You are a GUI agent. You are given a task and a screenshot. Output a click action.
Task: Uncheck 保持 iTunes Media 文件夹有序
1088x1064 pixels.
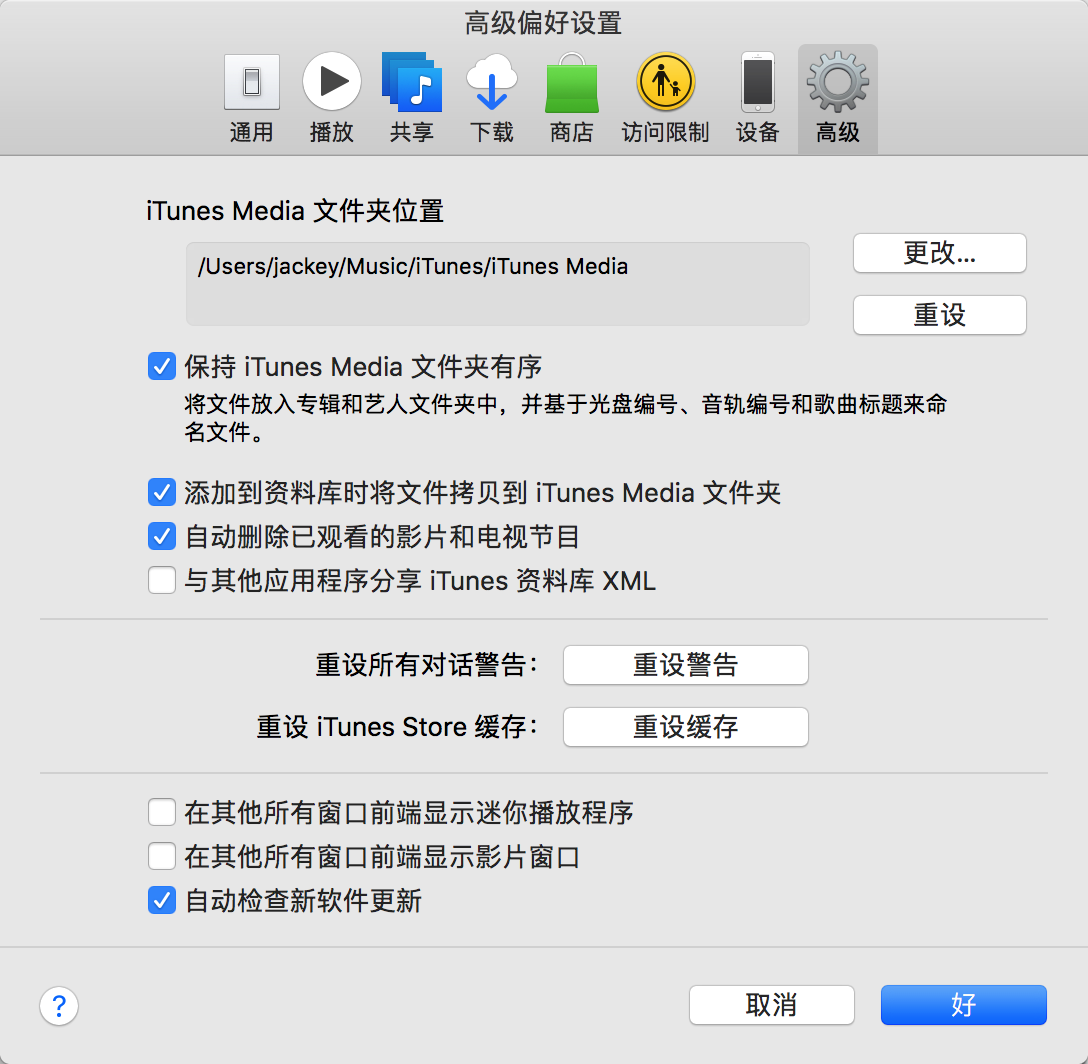tap(162, 366)
